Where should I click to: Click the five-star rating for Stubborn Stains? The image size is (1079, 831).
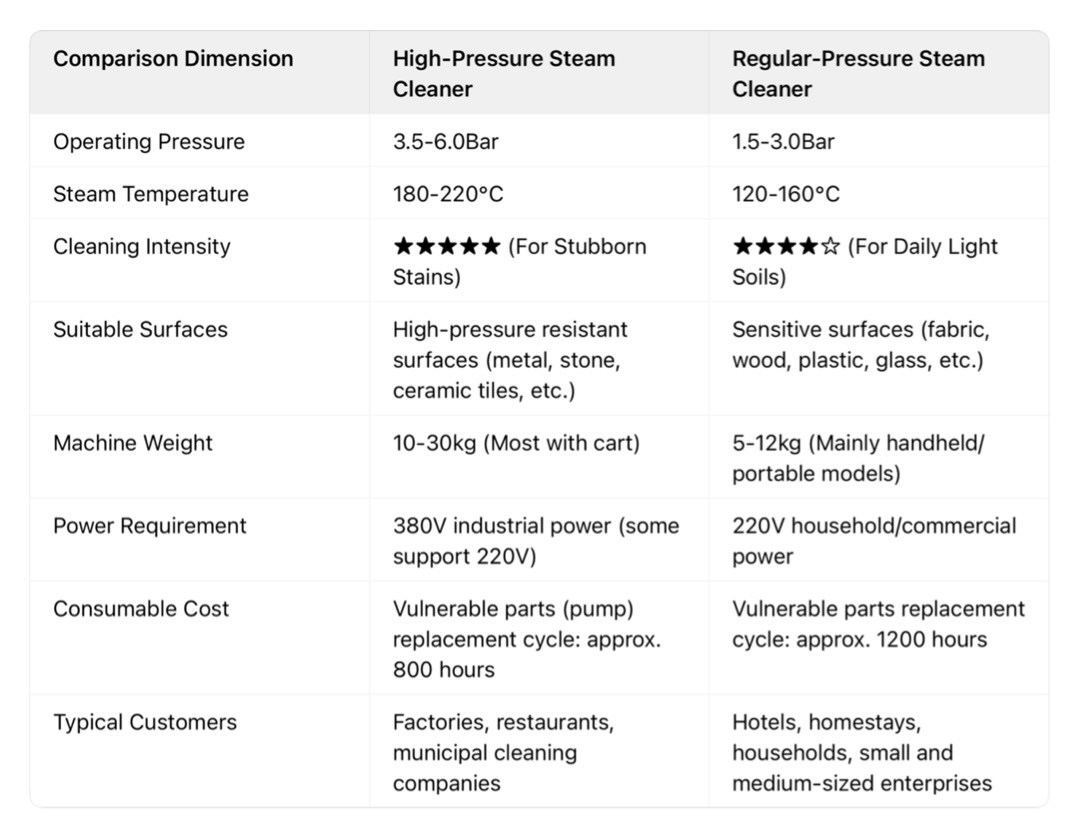click(446, 247)
